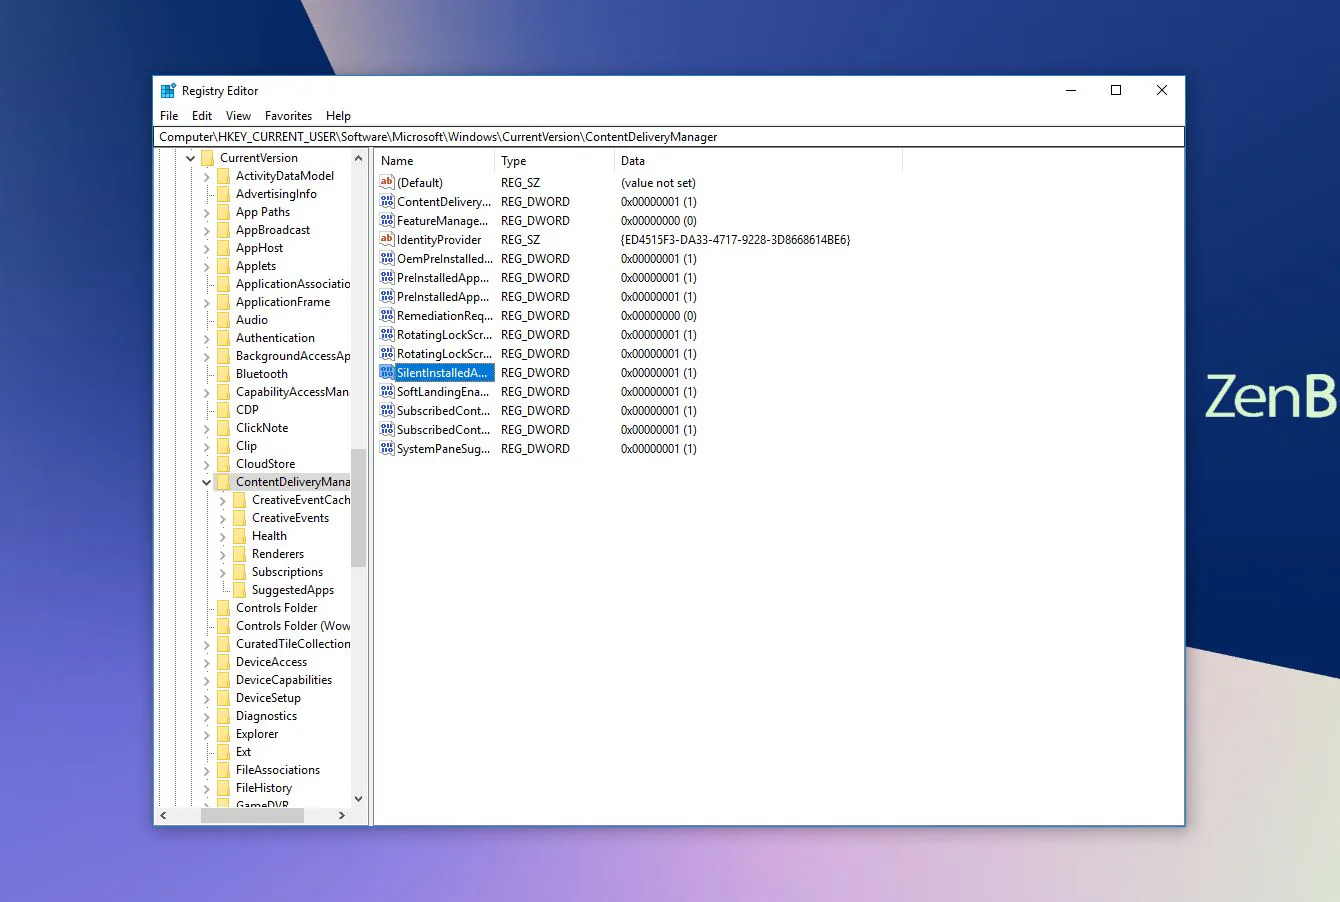Viewport: 1340px width, 902px height.
Task: Click the IdentityProvider string value icon
Action: 387,239
